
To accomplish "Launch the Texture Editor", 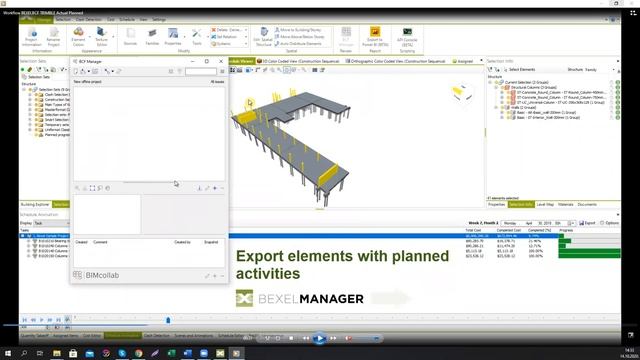I will click(101, 37).
